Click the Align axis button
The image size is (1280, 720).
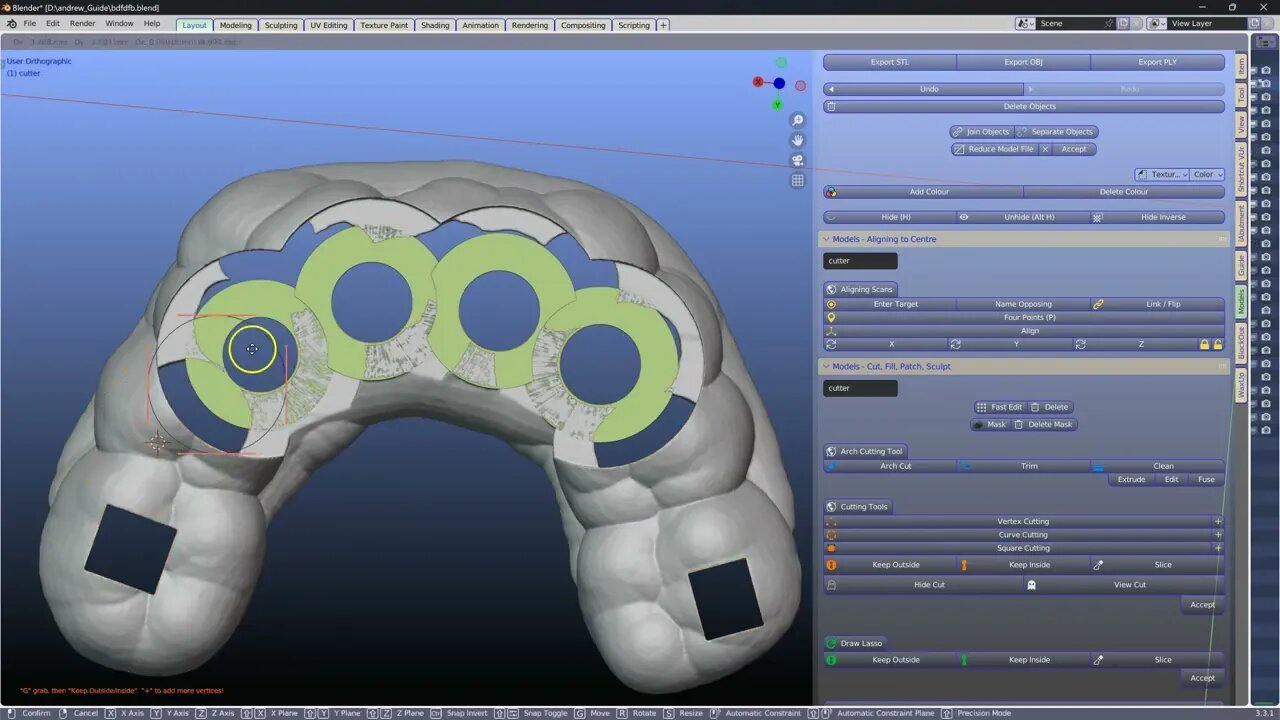point(1024,331)
